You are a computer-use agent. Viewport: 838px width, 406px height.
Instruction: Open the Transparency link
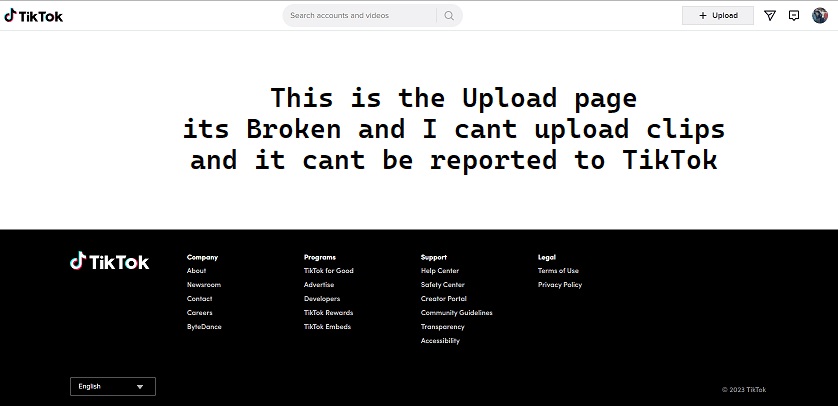(x=443, y=326)
